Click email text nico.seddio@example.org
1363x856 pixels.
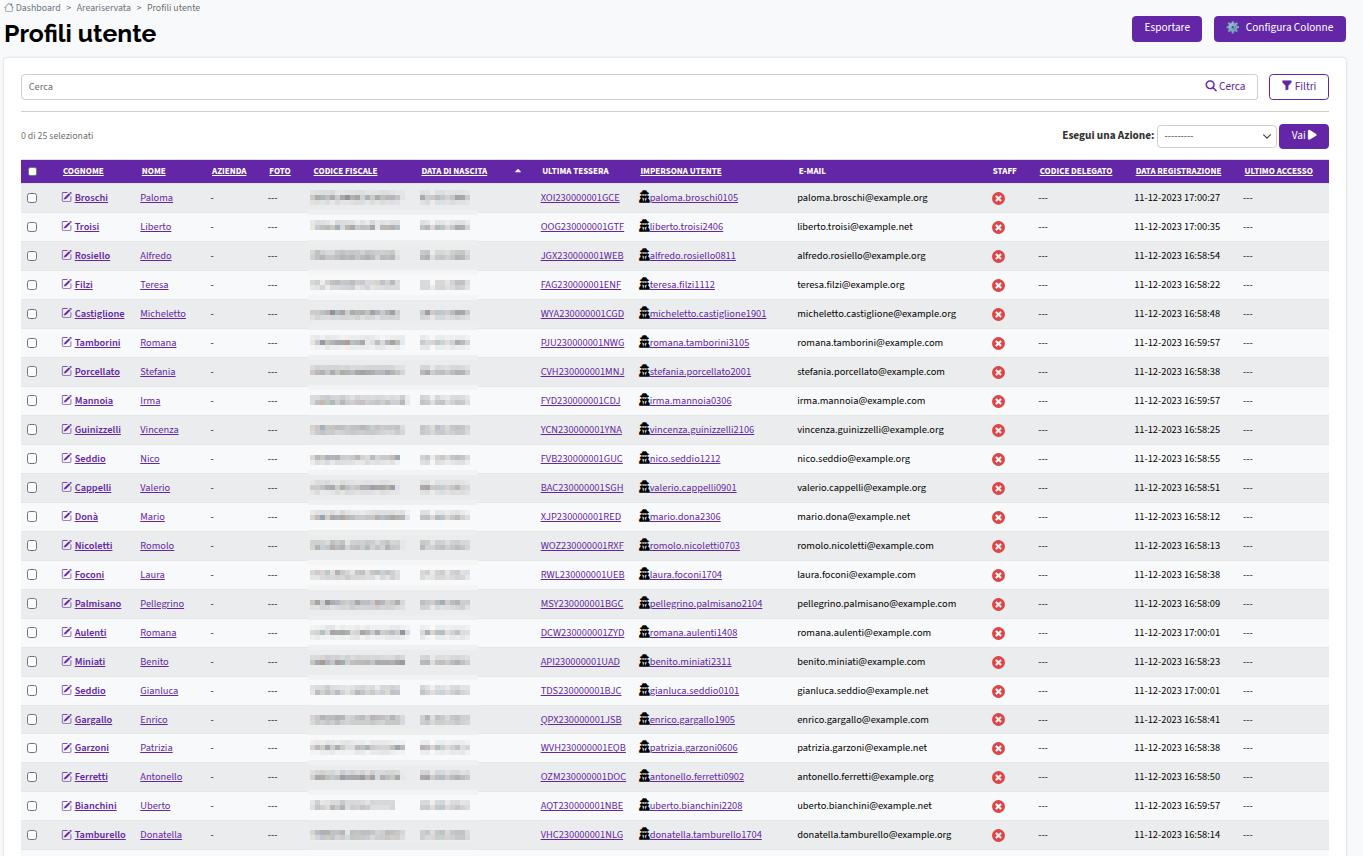pos(853,459)
